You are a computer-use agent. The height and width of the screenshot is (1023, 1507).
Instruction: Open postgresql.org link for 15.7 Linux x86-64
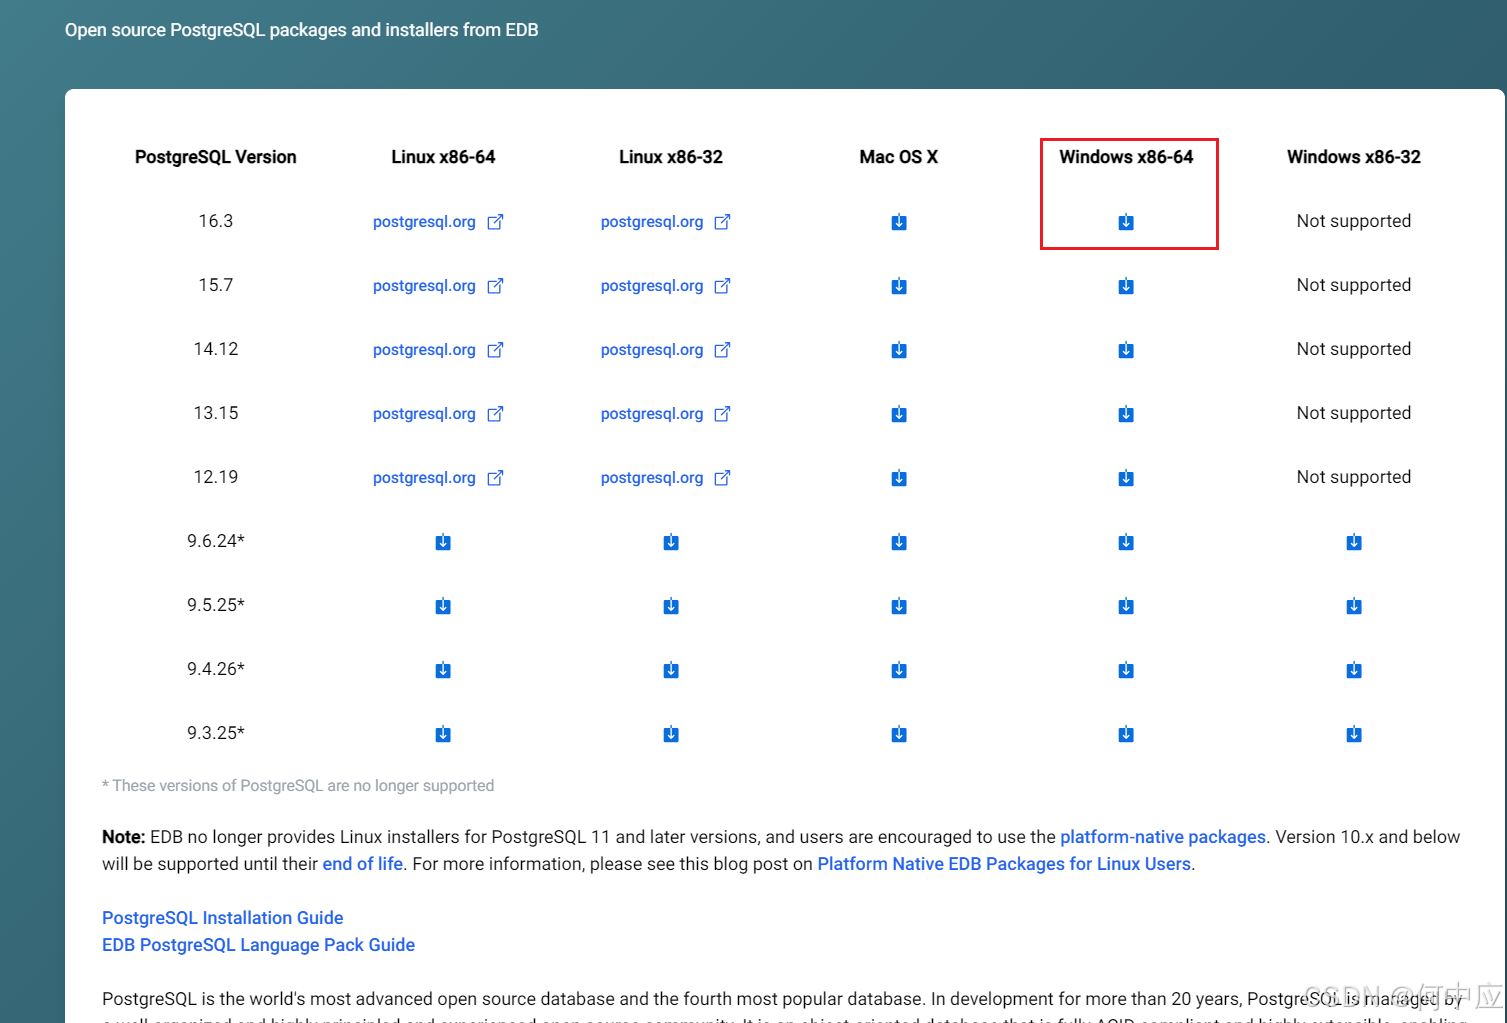coord(438,286)
